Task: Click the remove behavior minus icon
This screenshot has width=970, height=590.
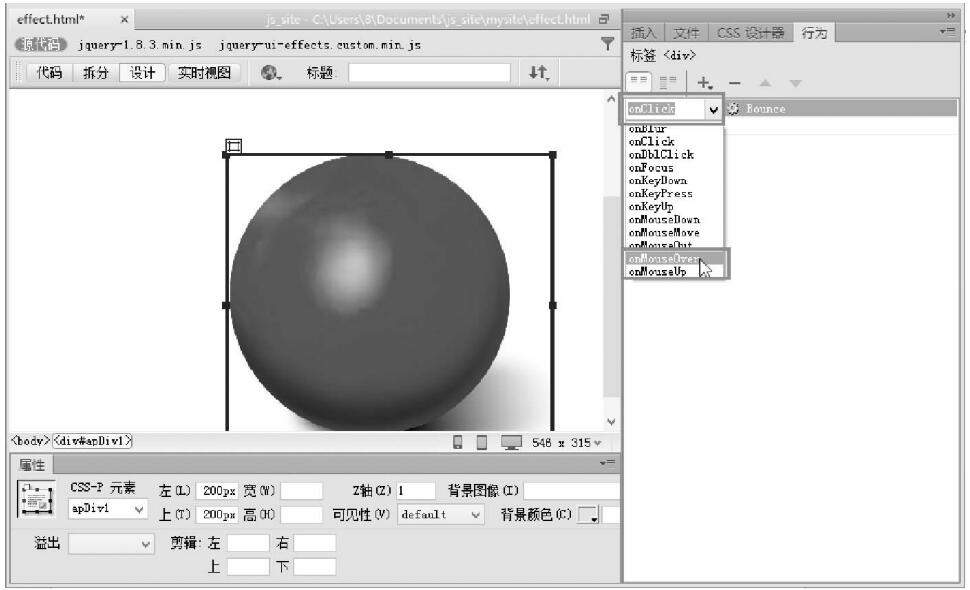Action: tap(733, 83)
